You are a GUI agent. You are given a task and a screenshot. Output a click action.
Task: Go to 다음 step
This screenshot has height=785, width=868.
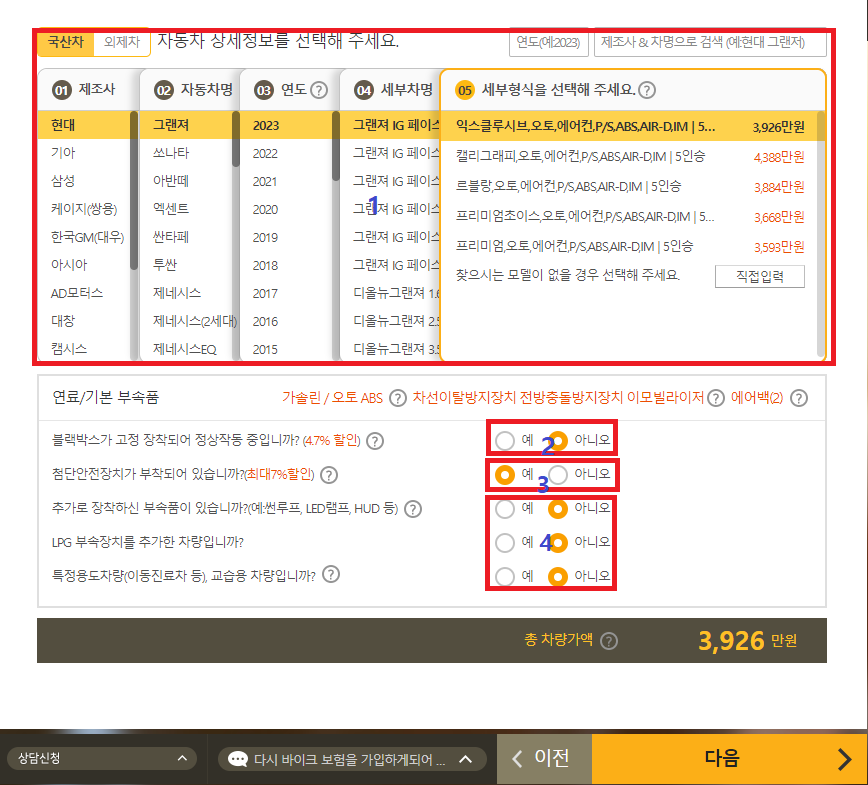pyautogui.click(x=730, y=758)
